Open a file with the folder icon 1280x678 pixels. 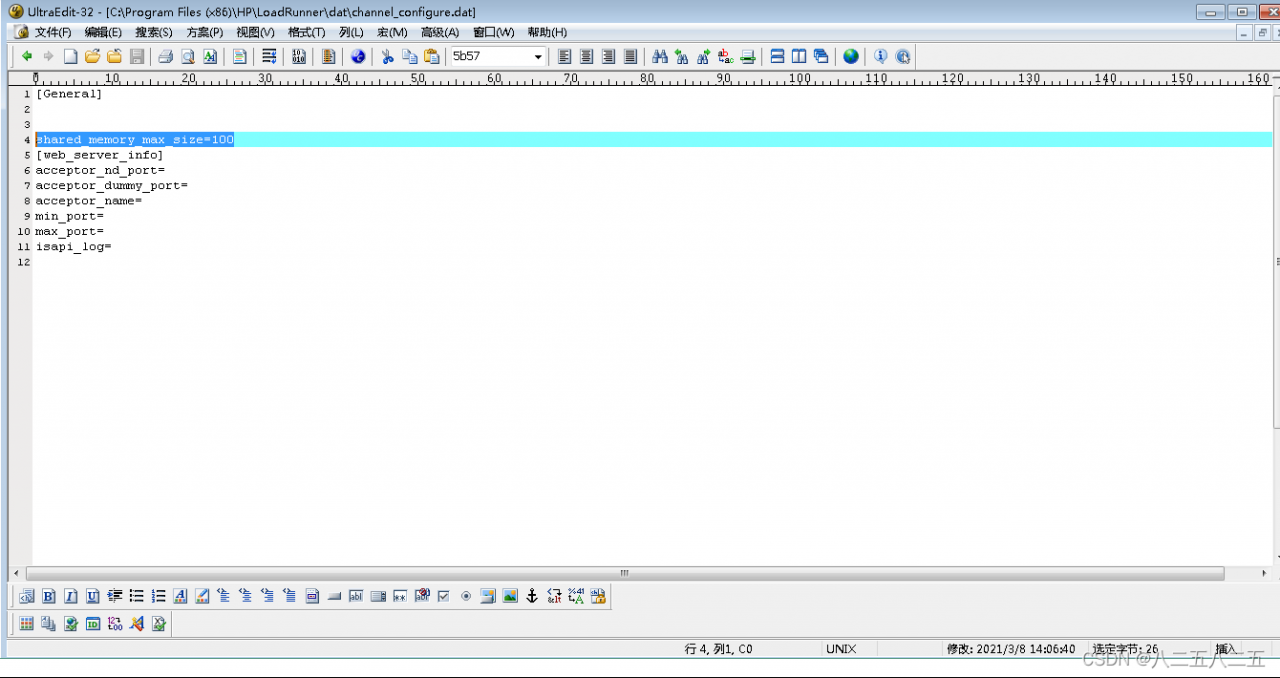click(92, 57)
